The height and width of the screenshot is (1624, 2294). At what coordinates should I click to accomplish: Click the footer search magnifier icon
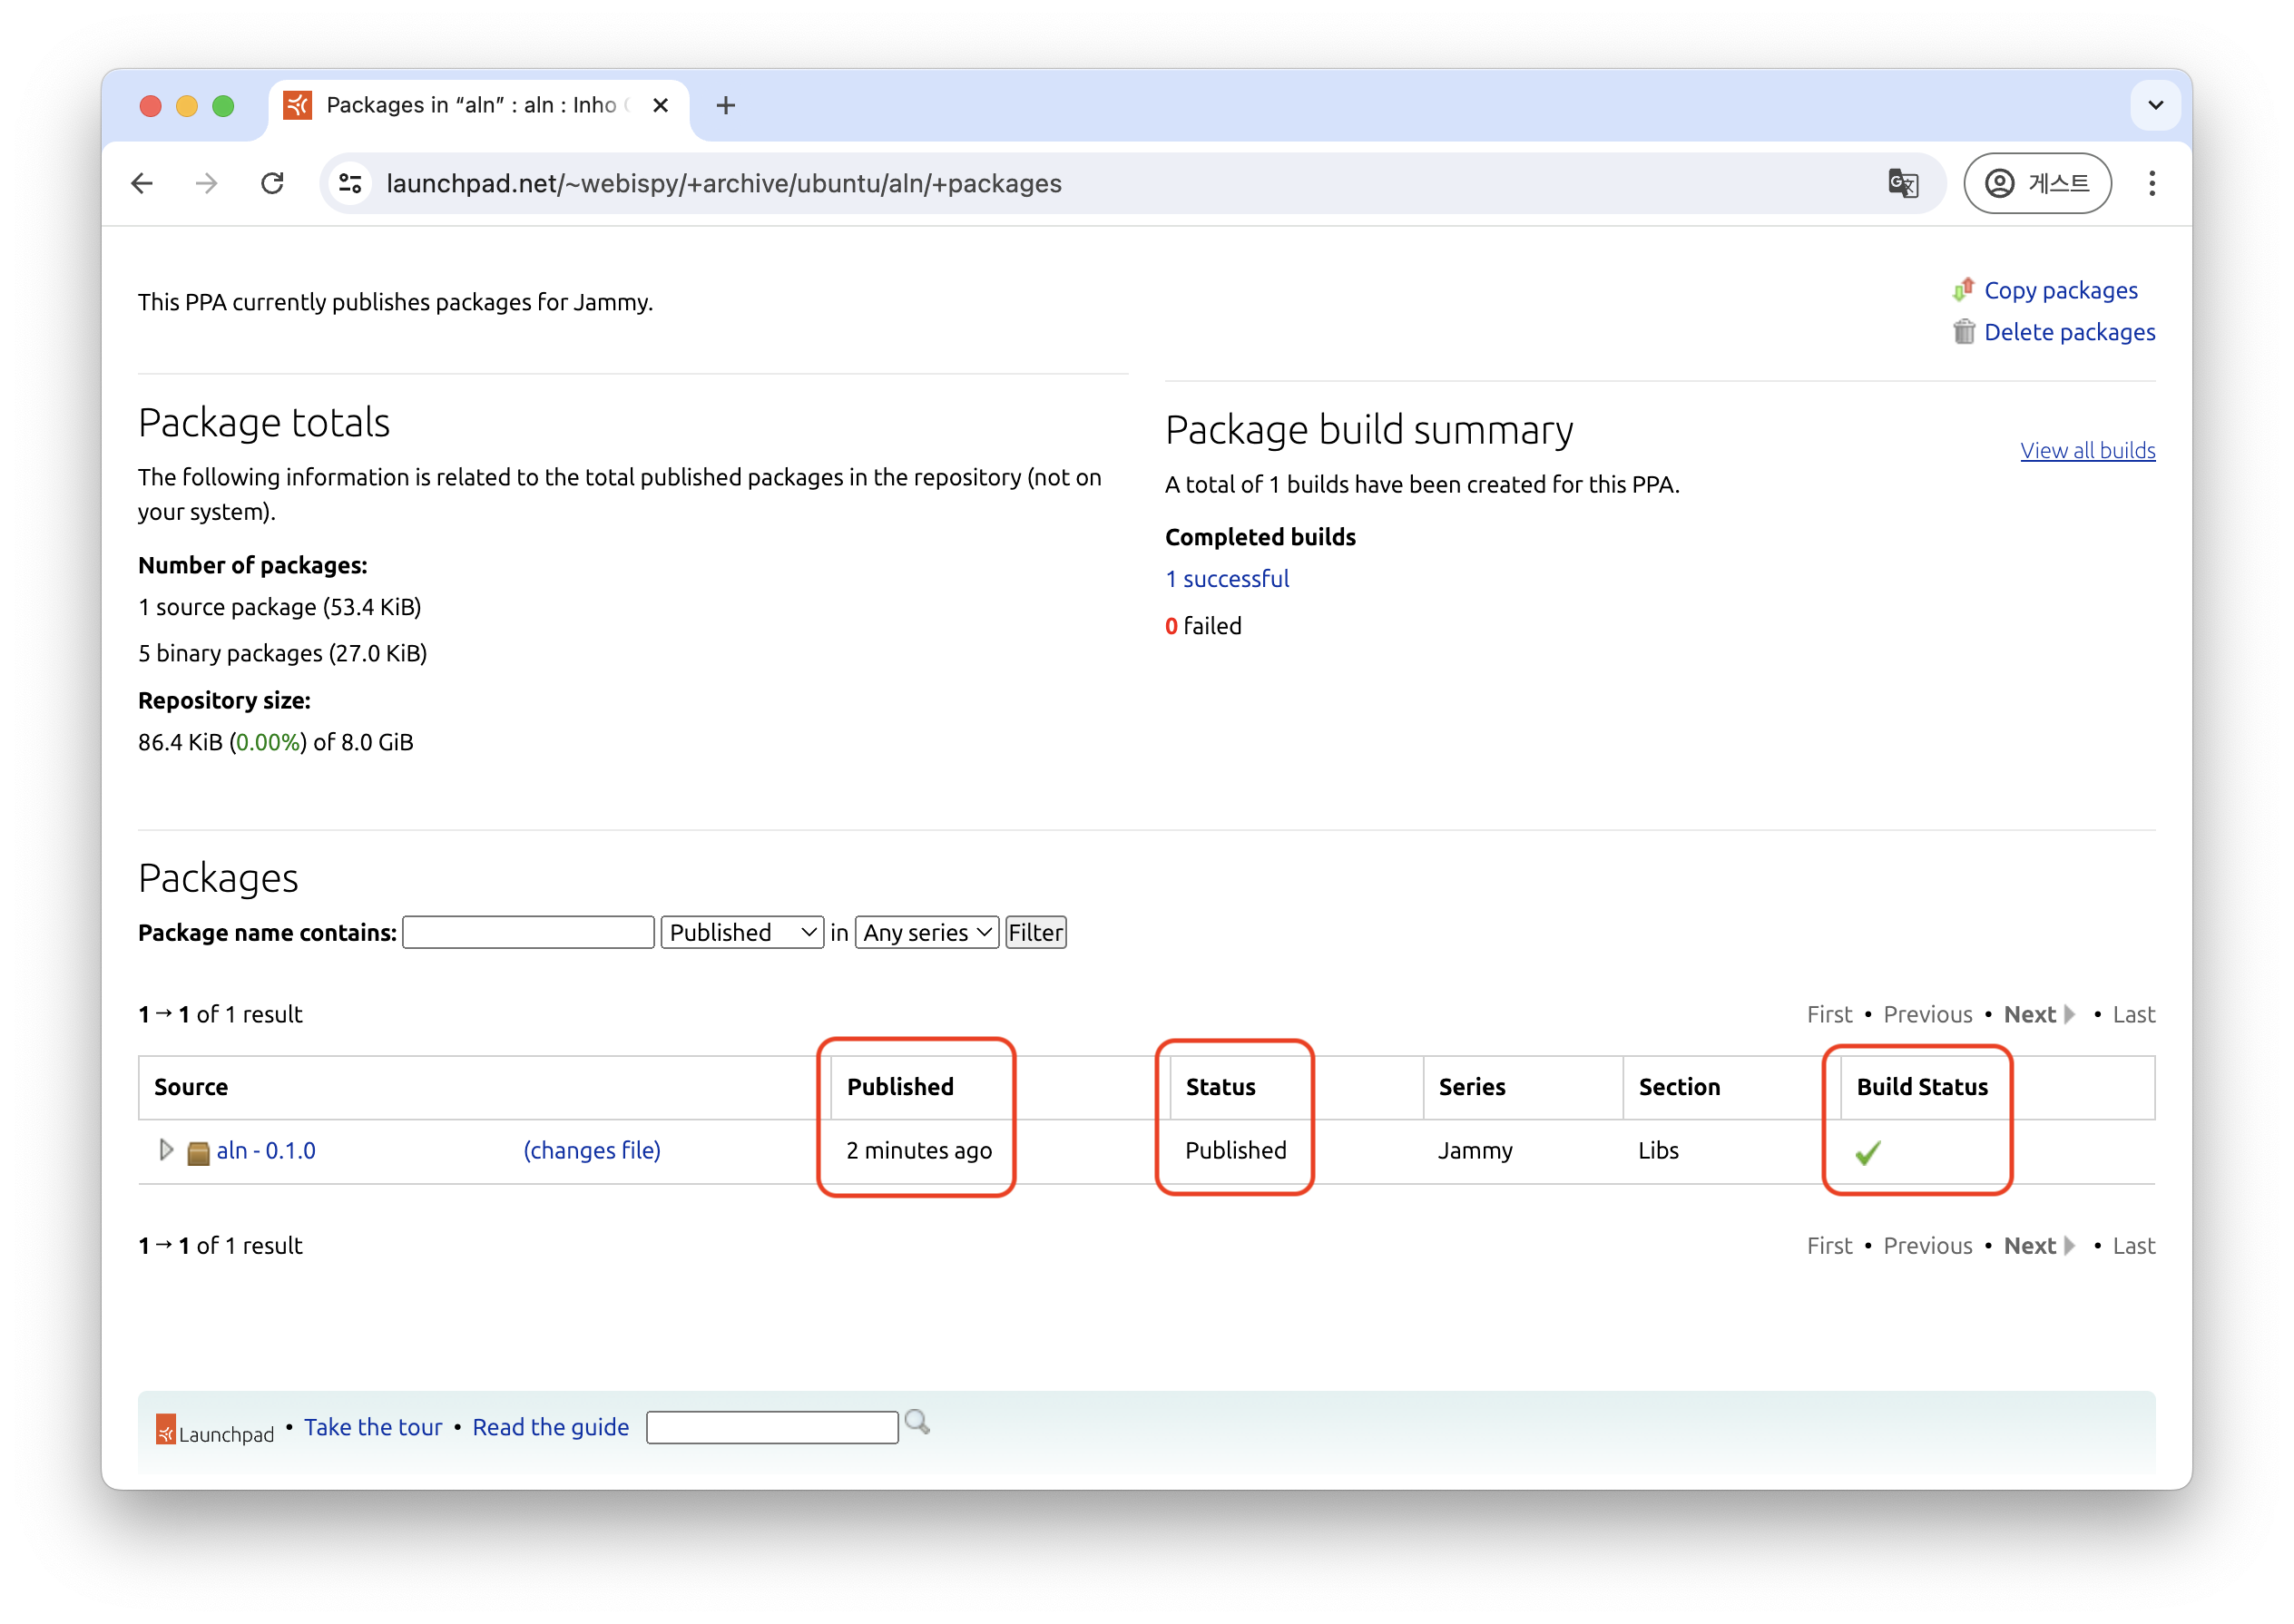pos(916,1423)
